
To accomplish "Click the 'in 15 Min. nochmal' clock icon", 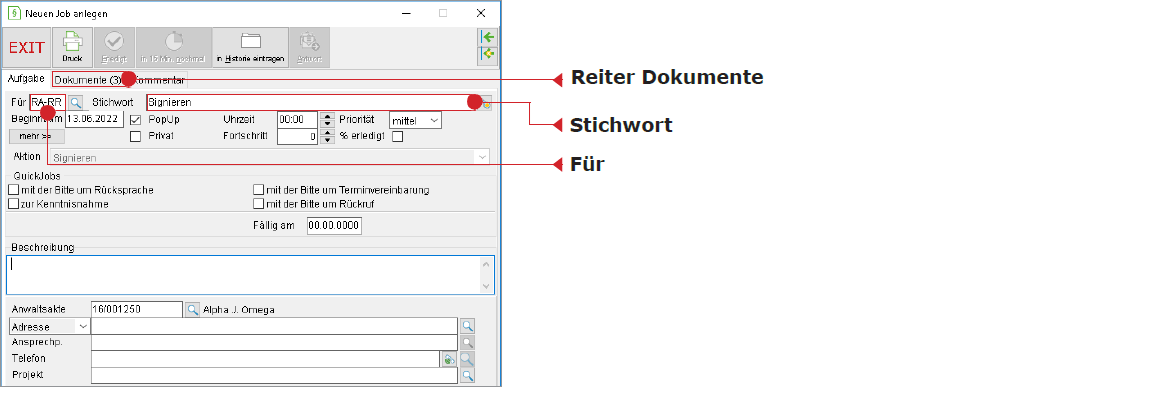I will 173,48.
